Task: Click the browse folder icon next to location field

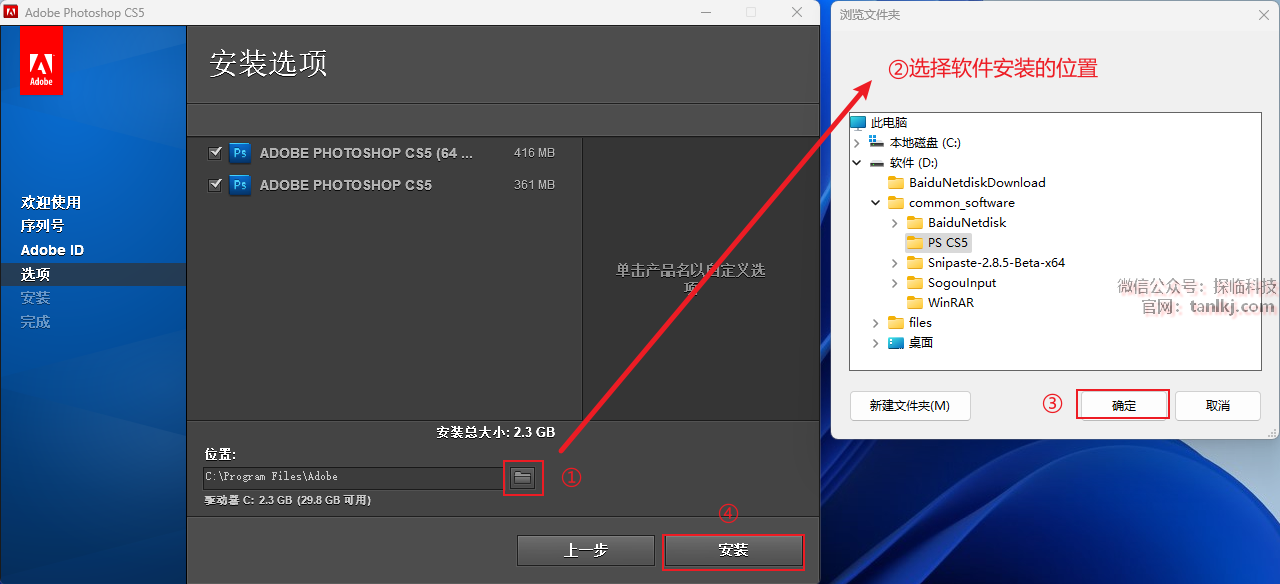Action: point(522,477)
